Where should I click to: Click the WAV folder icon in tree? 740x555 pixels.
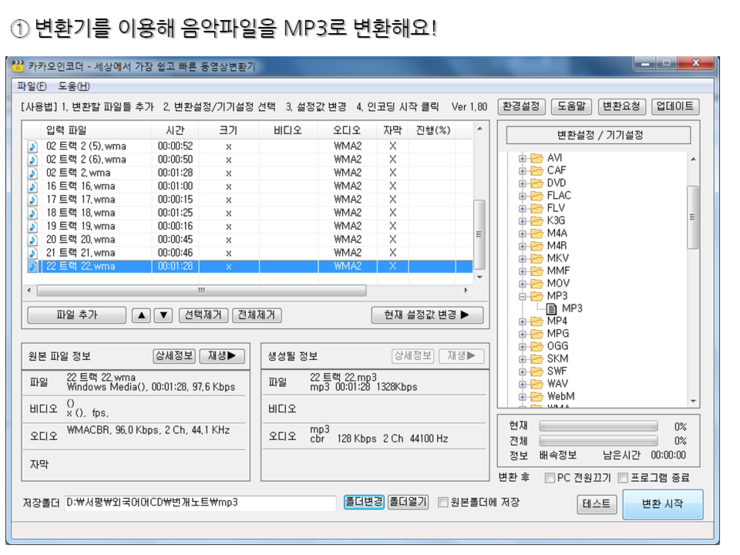click(536, 384)
